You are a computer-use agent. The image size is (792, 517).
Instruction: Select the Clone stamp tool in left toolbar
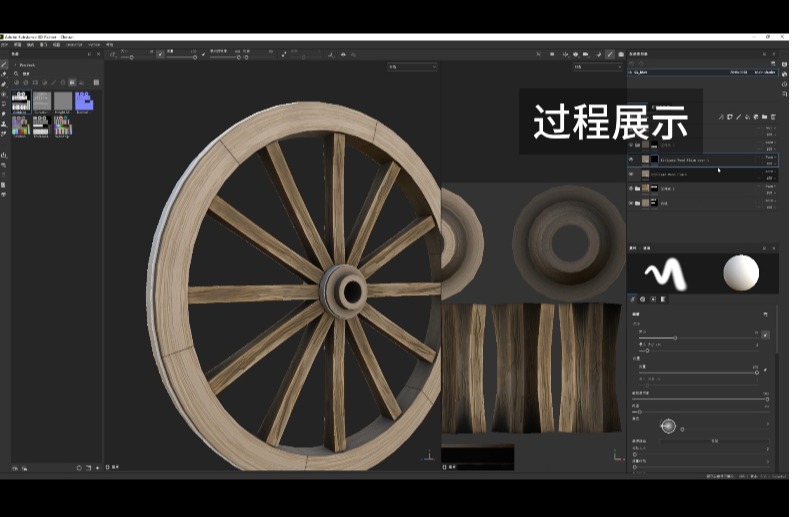[x=4, y=124]
